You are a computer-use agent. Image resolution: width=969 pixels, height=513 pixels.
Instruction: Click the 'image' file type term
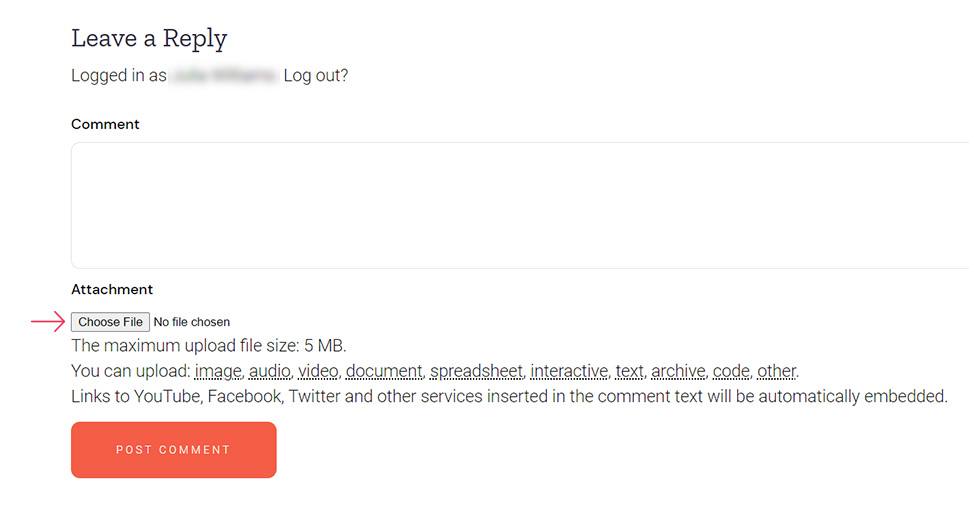point(218,371)
